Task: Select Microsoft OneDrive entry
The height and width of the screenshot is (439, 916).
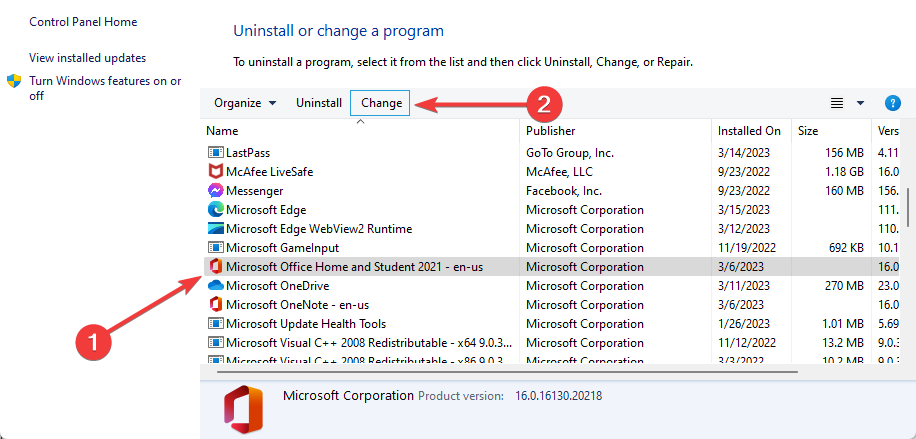Action: tap(277, 286)
